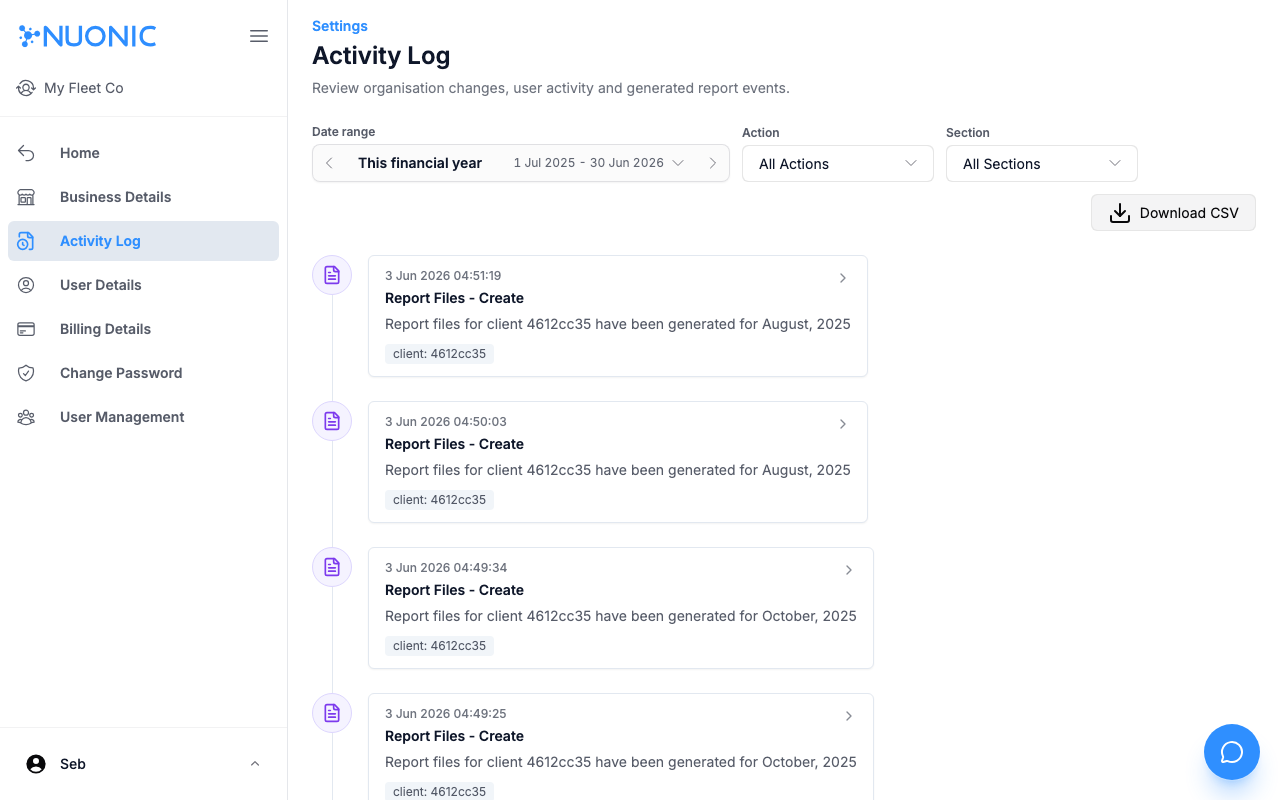Click client tag in 04:49:34 entry

pos(439,646)
